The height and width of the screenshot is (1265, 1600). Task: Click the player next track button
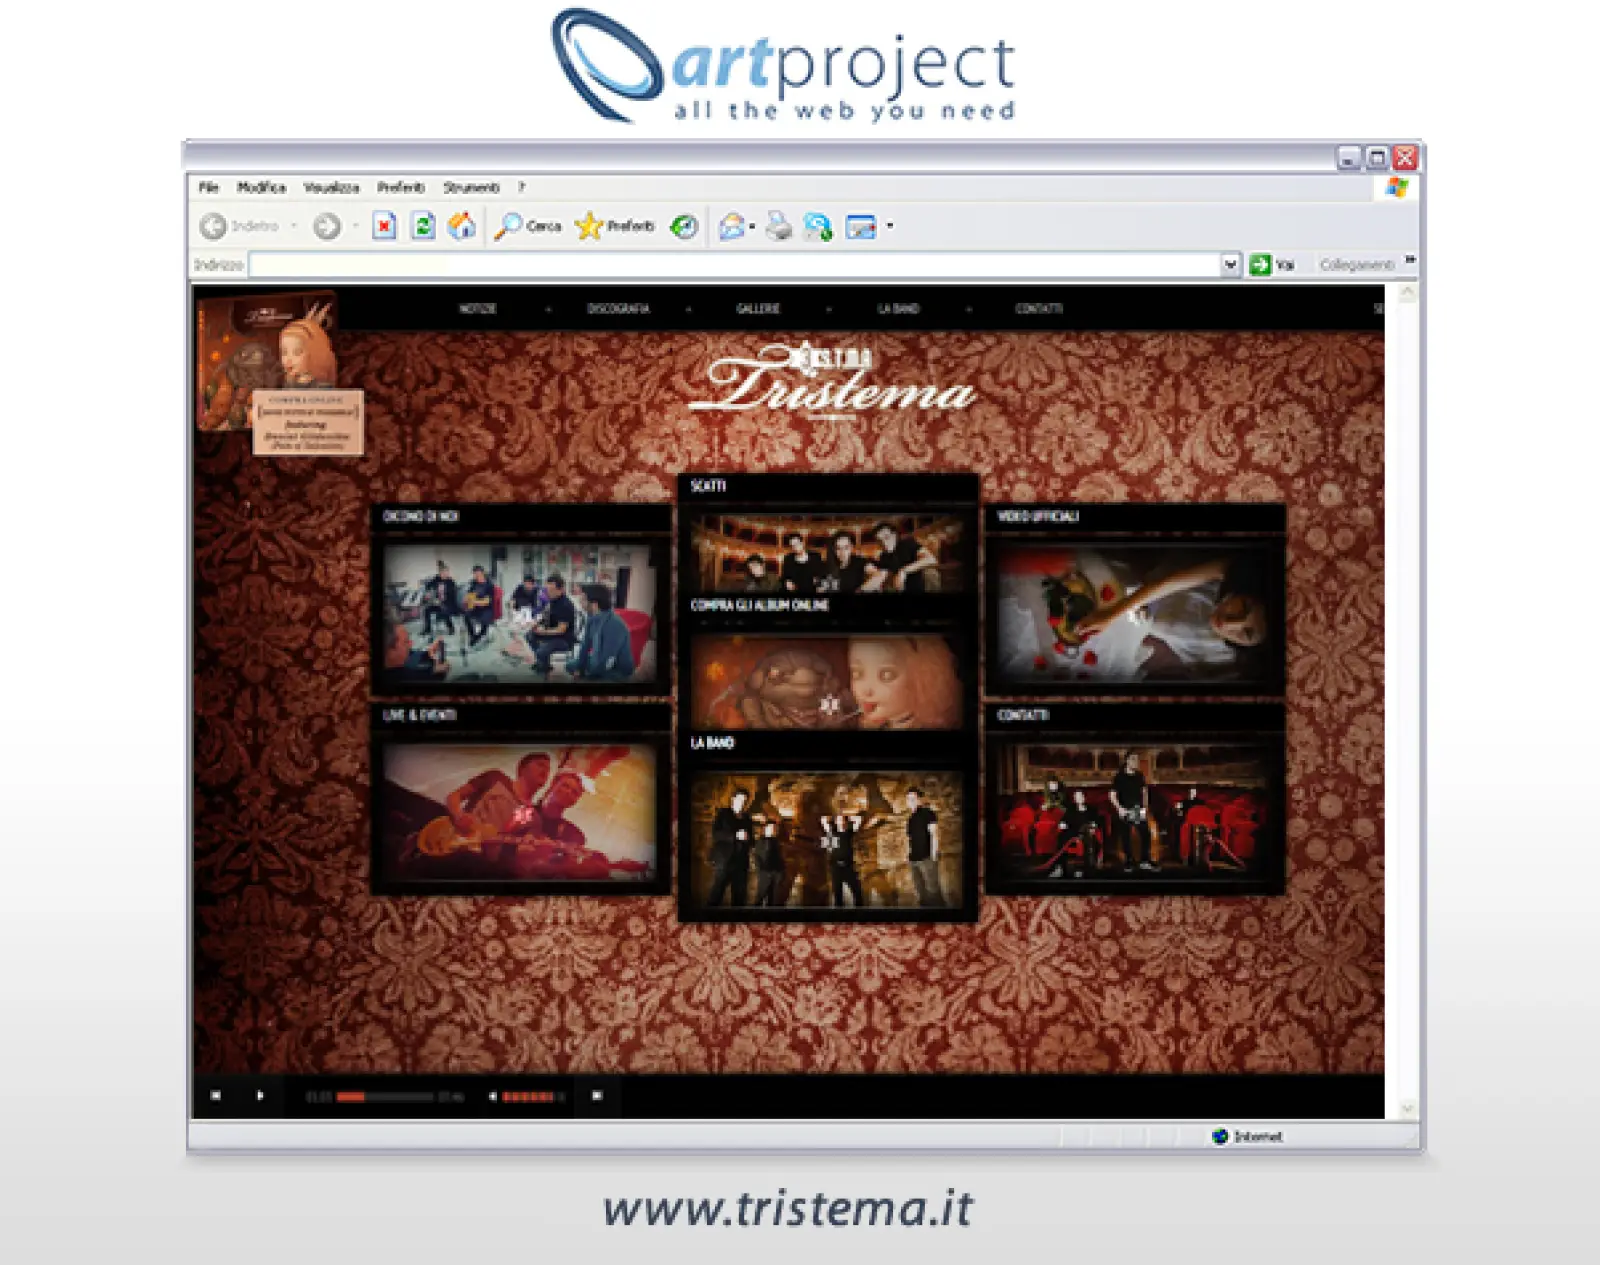coord(597,1096)
